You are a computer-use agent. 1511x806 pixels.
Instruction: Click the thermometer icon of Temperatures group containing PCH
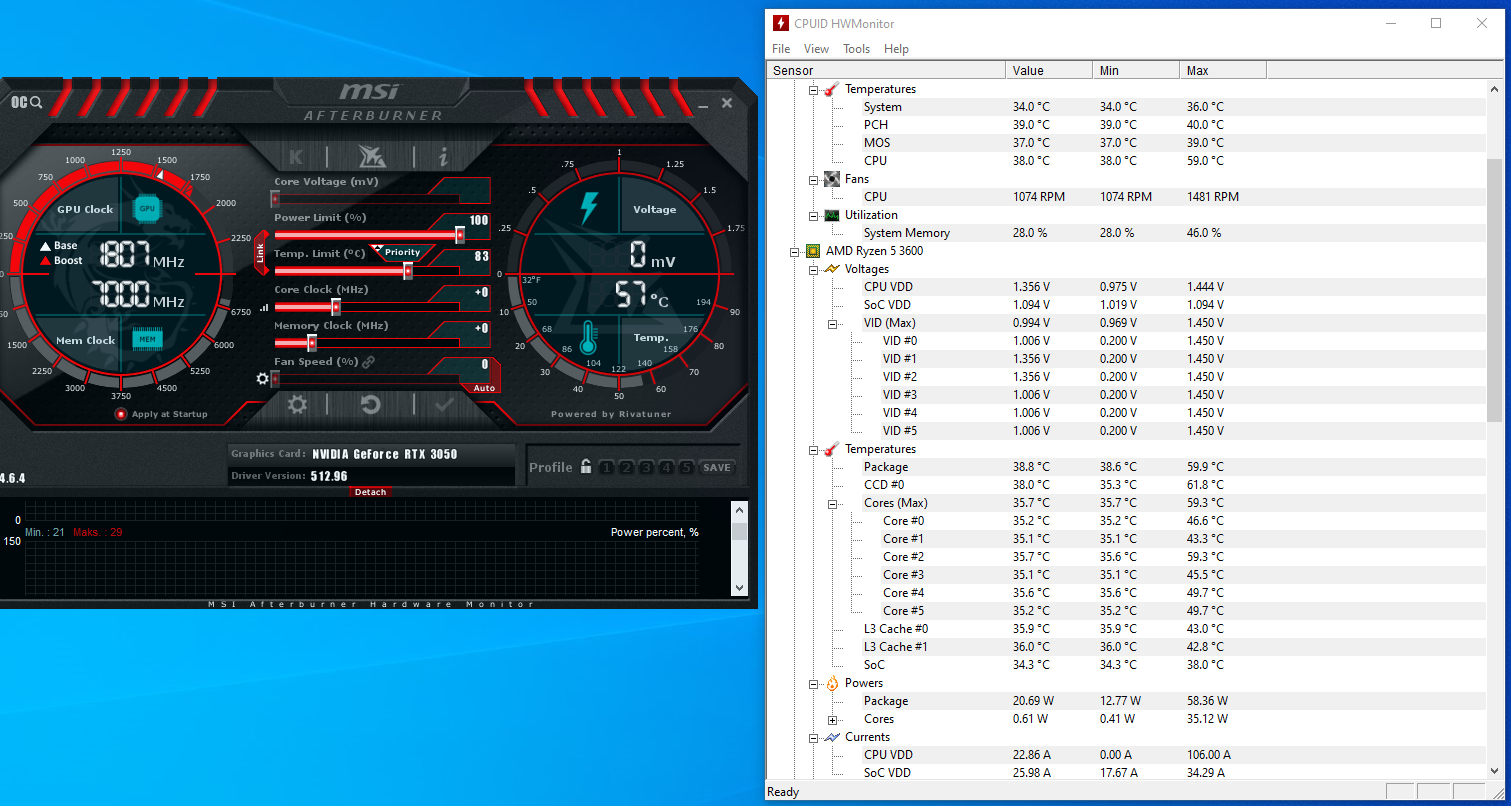(832, 89)
